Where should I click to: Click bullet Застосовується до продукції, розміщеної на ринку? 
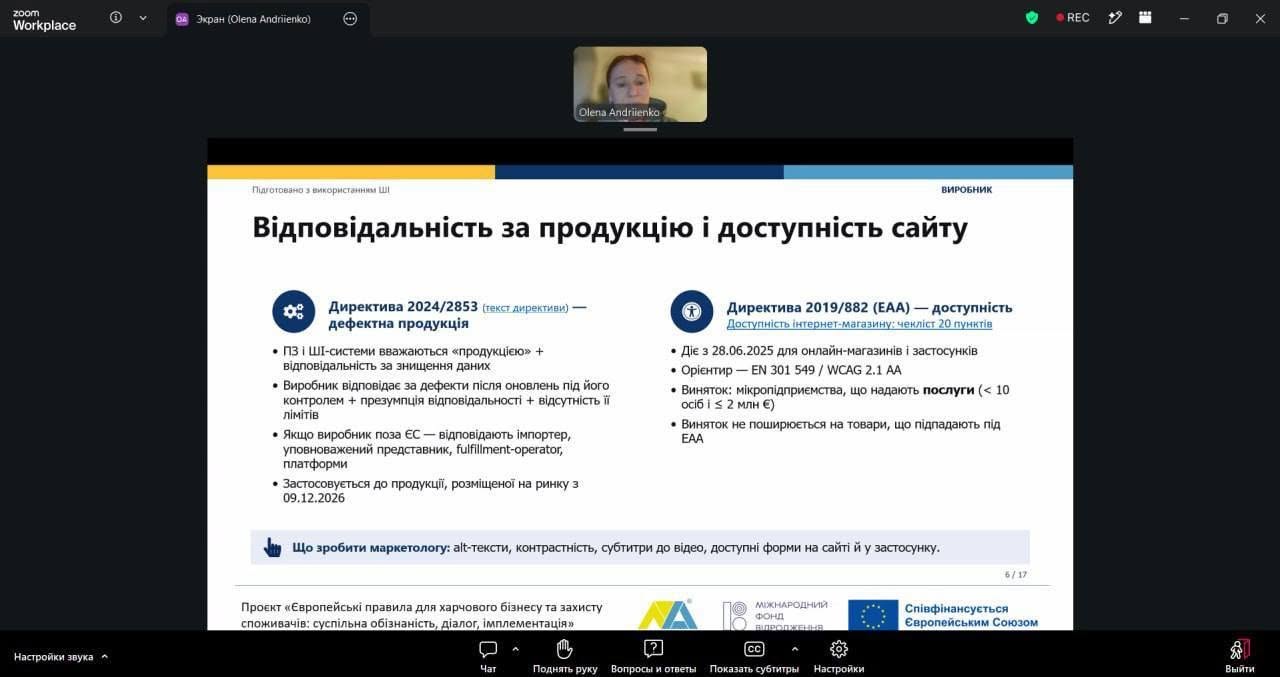click(x=430, y=490)
